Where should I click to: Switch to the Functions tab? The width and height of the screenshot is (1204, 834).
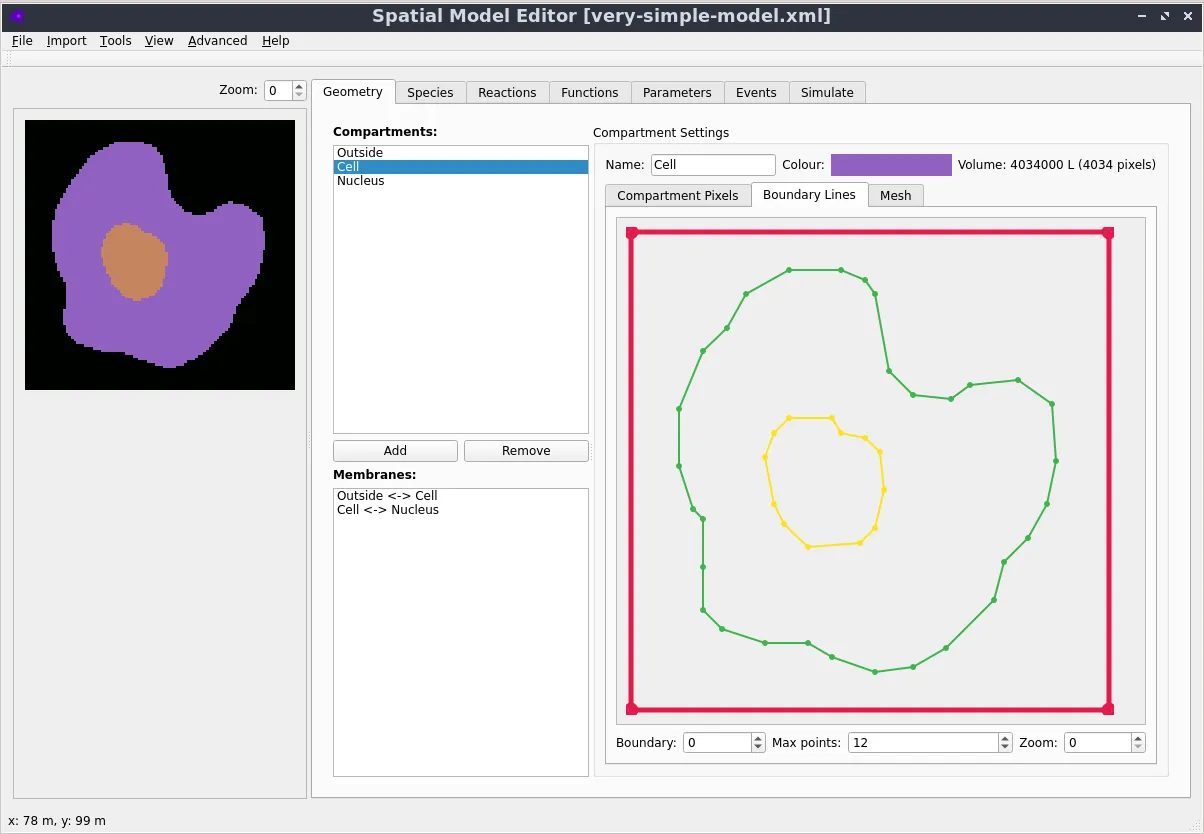pos(590,92)
